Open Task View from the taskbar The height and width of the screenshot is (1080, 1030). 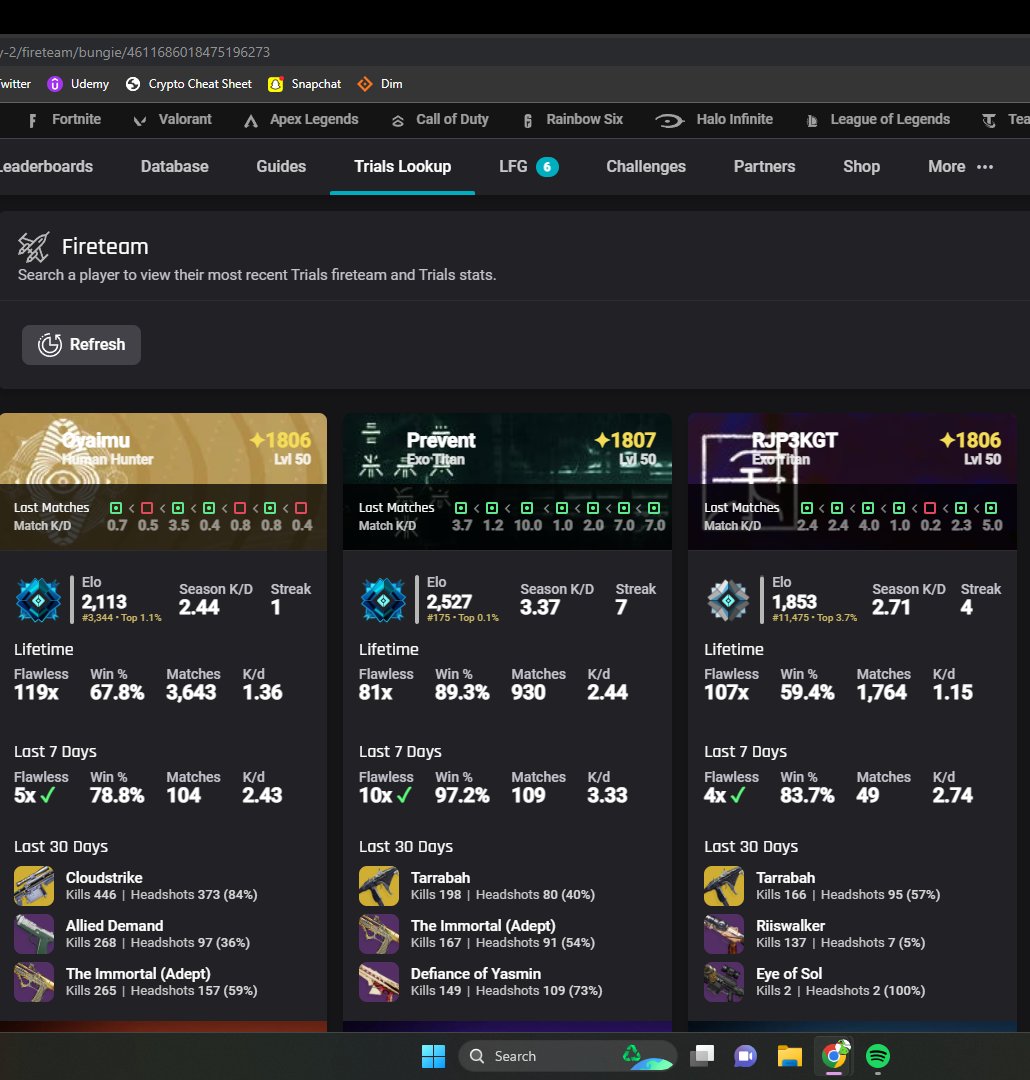pos(702,1056)
